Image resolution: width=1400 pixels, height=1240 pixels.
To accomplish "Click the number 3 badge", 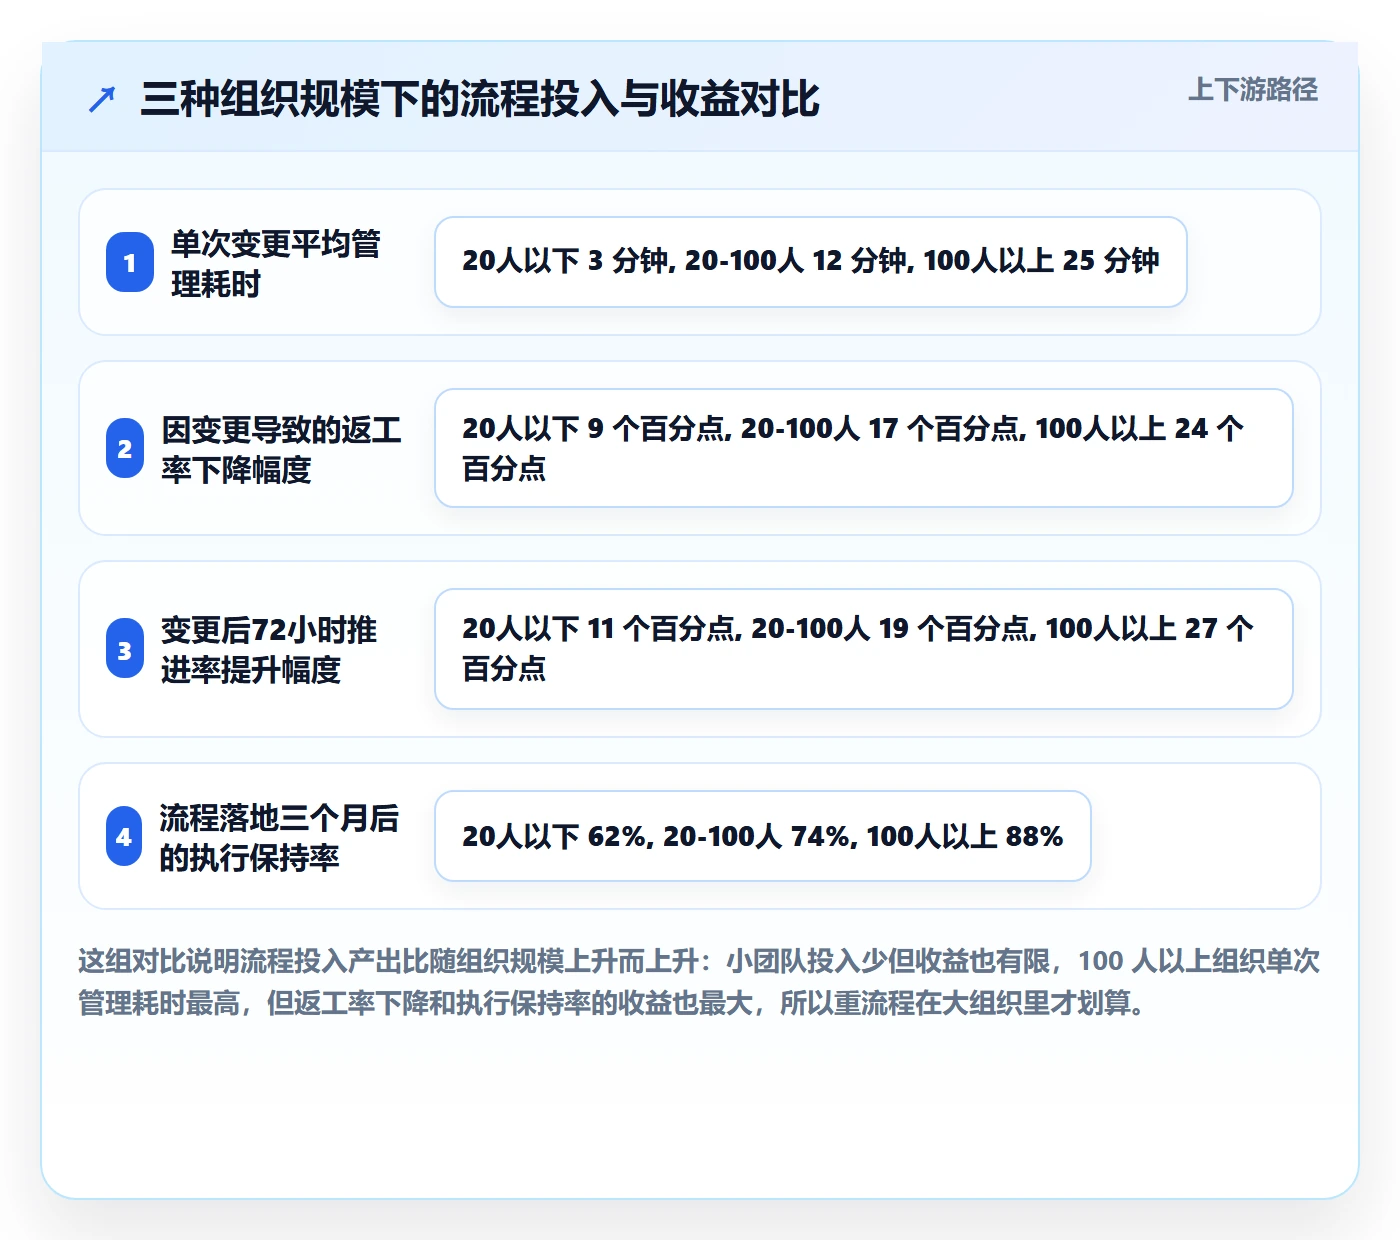I will [x=125, y=649].
